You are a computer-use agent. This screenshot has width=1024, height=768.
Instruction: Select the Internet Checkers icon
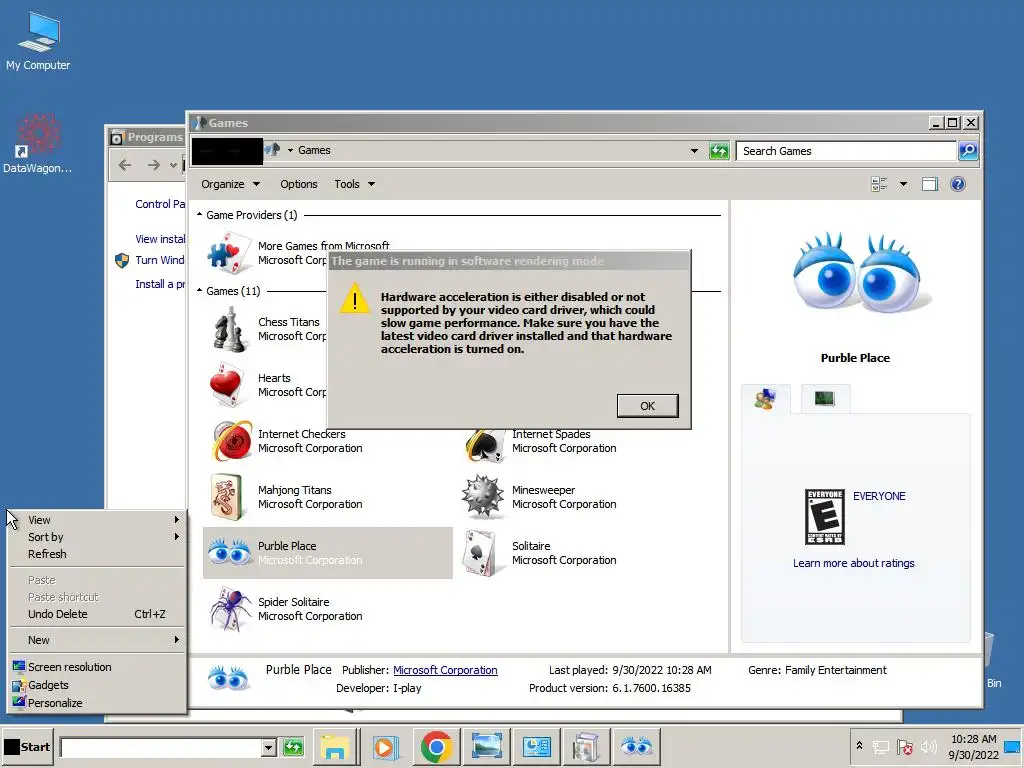pos(231,441)
